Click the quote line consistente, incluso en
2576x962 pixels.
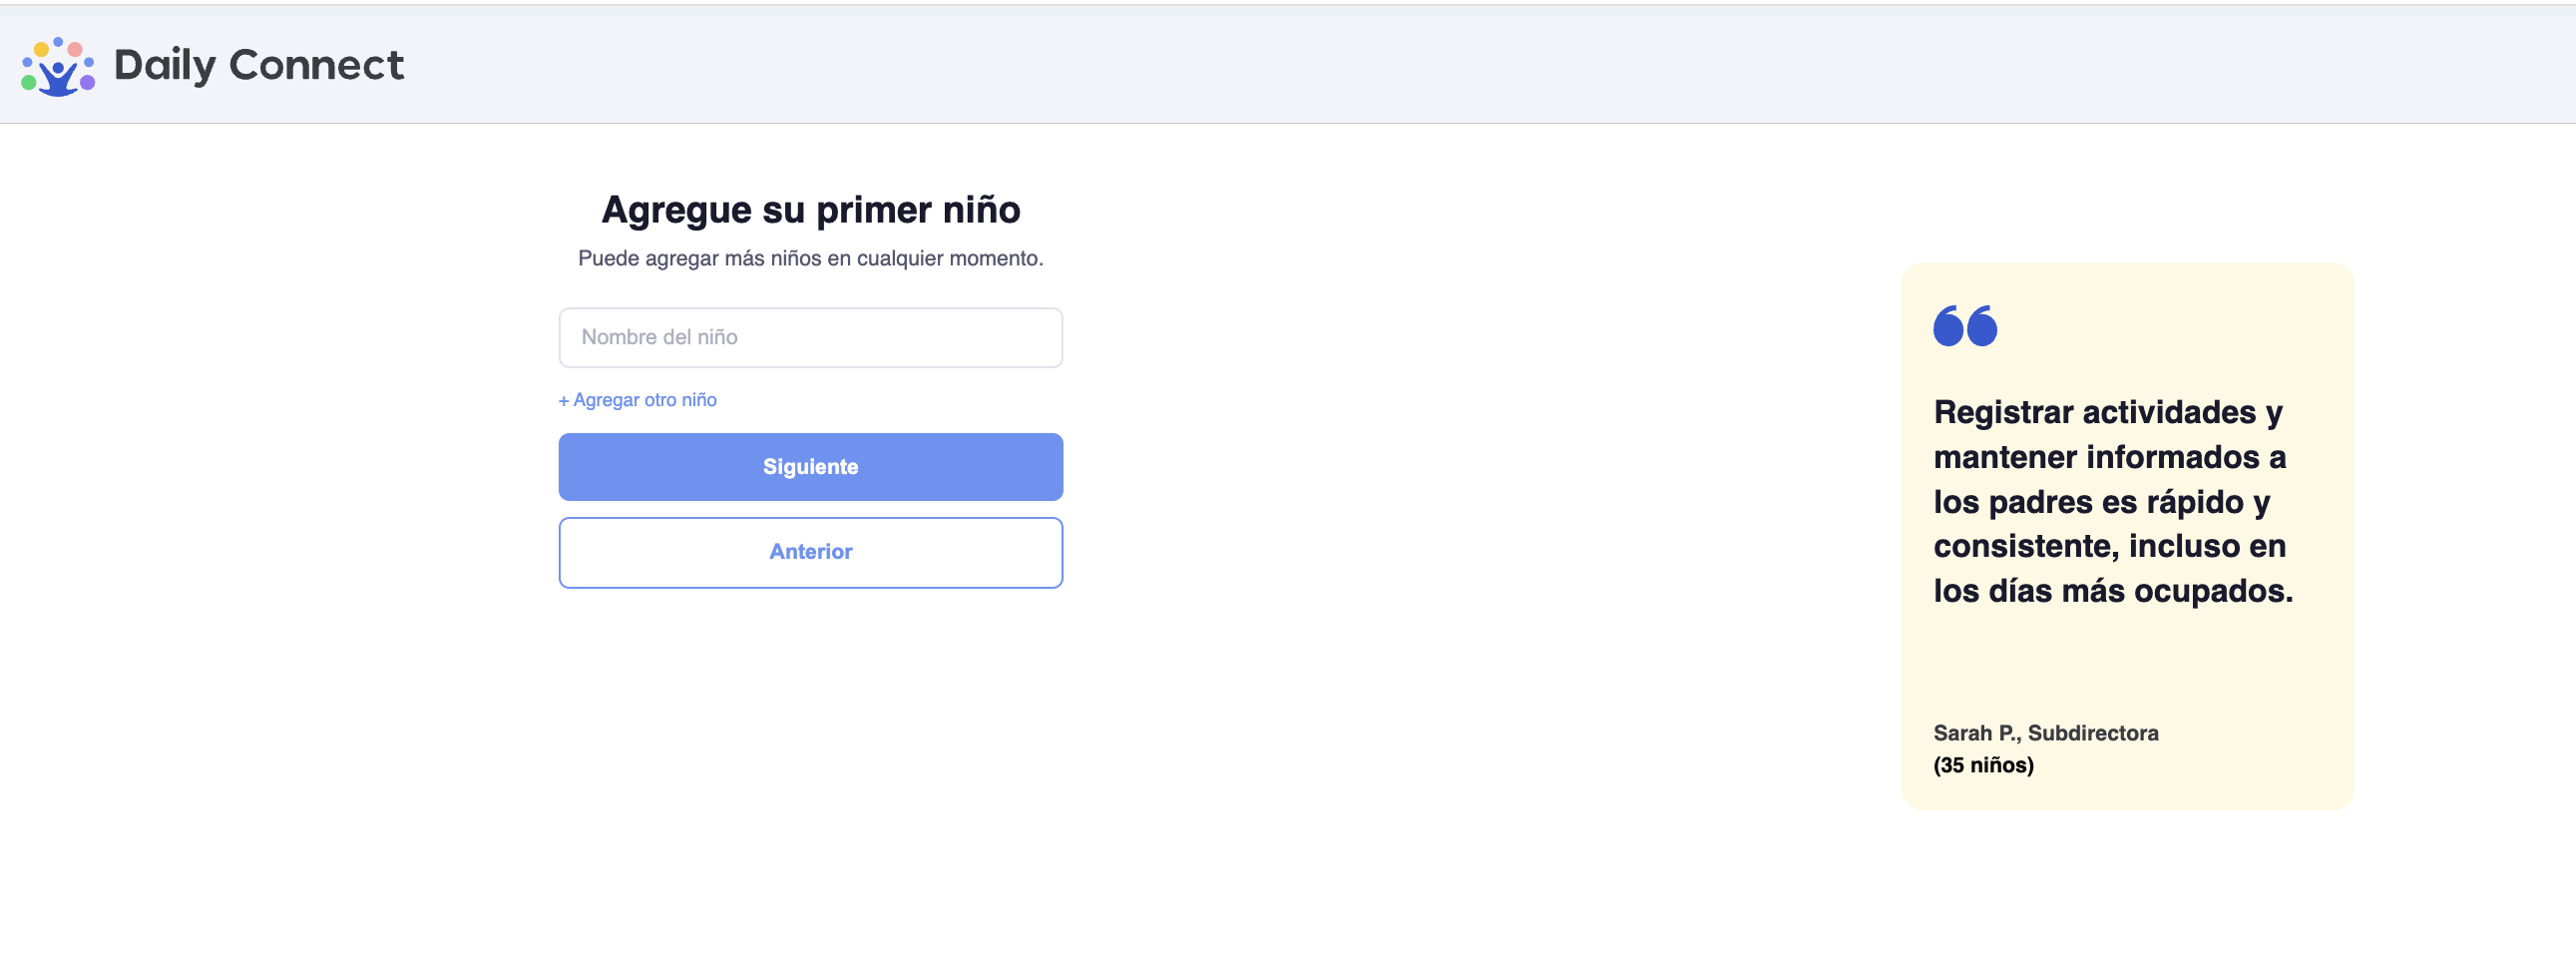tap(2109, 546)
